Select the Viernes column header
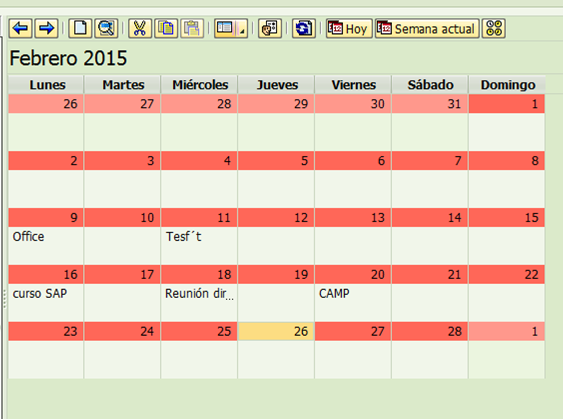Viewport: 563px width, 419px height. (x=353, y=85)
